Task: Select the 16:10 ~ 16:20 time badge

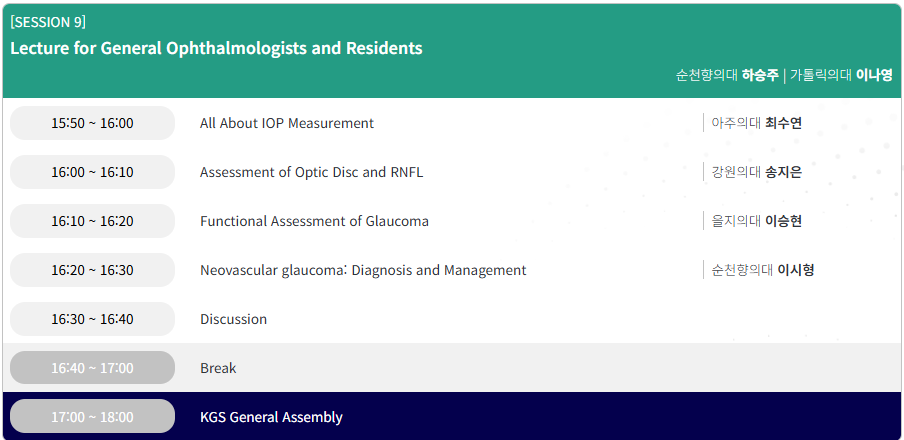Action: (92, 221)
